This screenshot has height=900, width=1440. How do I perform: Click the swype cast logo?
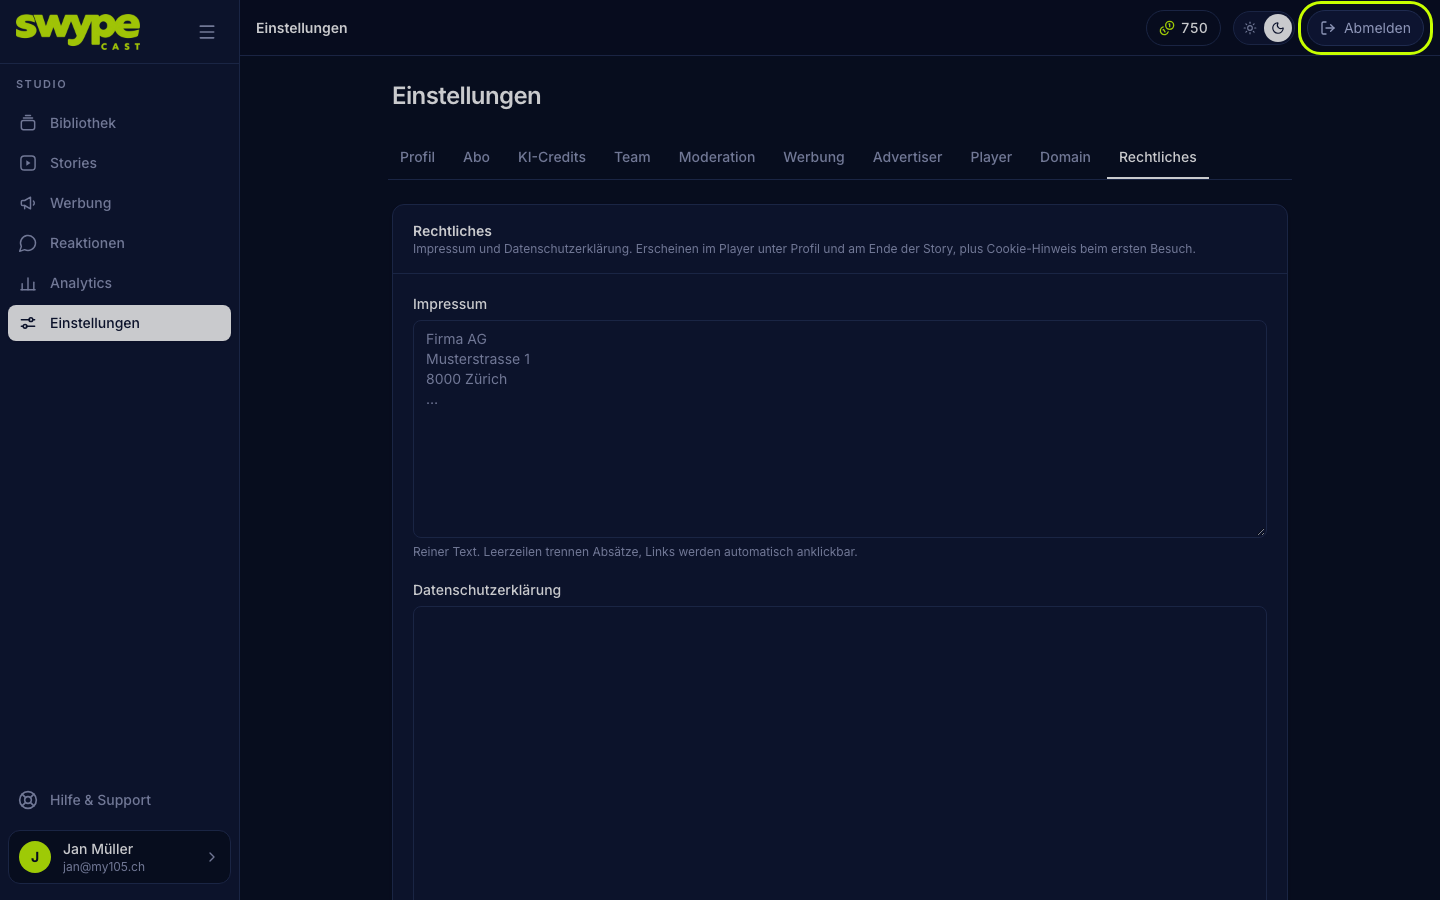click(78, 31)
